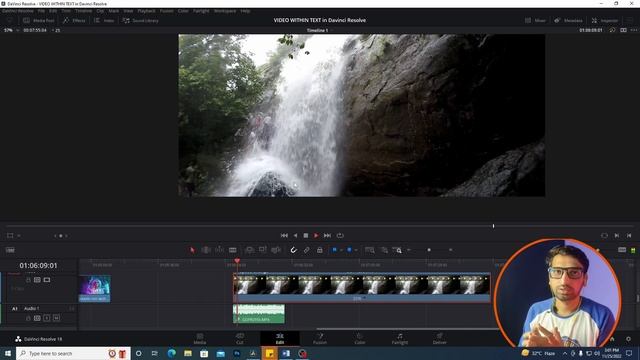Toggle the Media Pool panel

39,20
